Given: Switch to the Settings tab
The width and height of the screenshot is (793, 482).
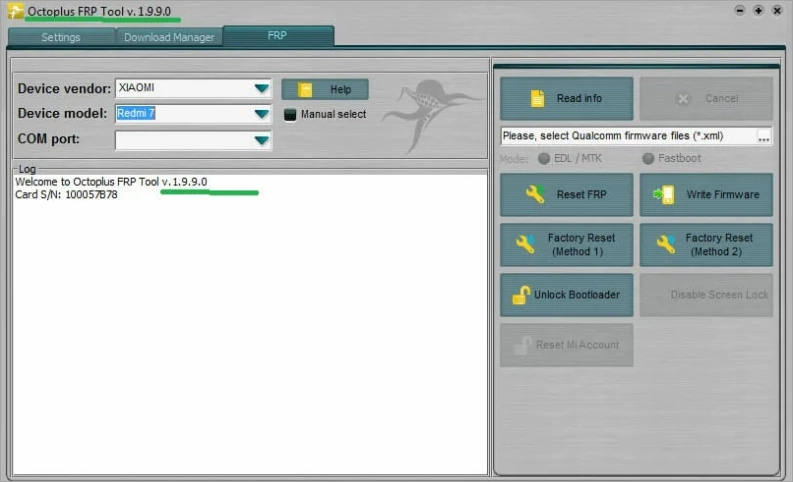Looking at the screenshot, I should tap(61, 37).
